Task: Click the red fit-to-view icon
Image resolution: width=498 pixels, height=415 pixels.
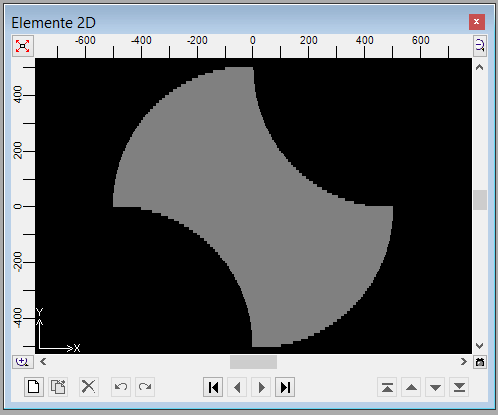Action: coord(23,46)
